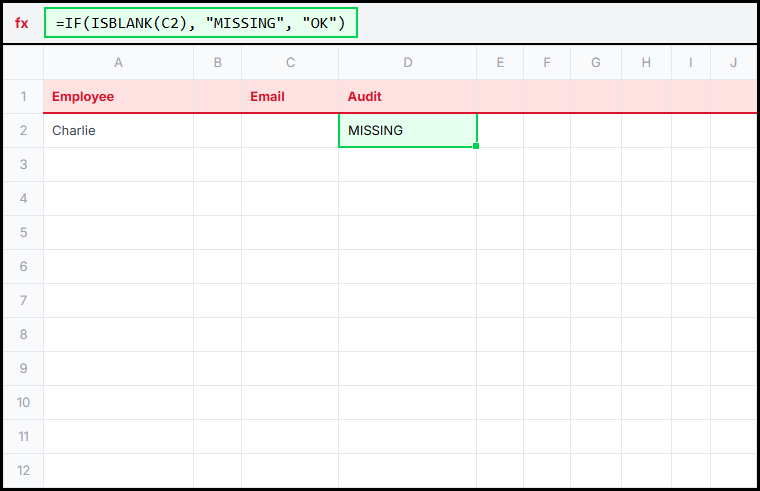Click the Email header cell
This screenshot has height=491, width=760.
[x=290, y=96]
